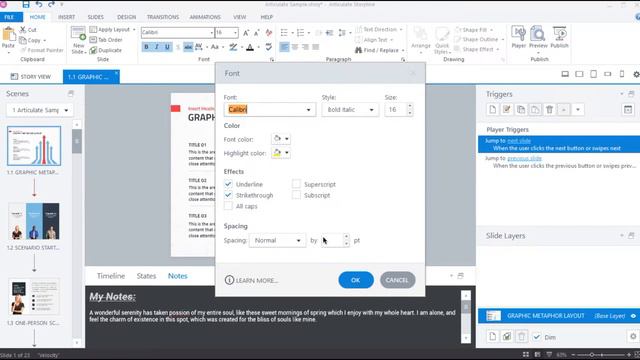Click the Underline button in the ribbon
640x360 pixels.
167,47
